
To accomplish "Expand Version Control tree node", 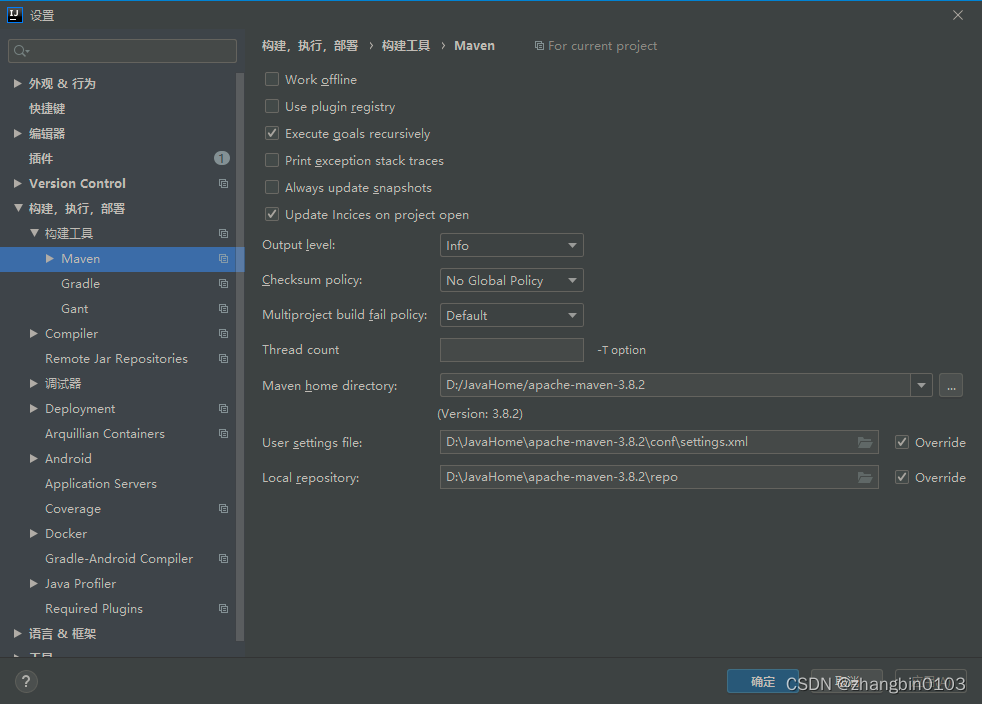I will coord(18,184).
